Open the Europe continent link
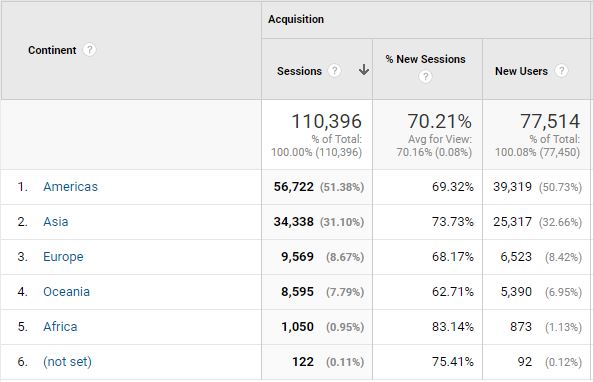 point(63,257)
